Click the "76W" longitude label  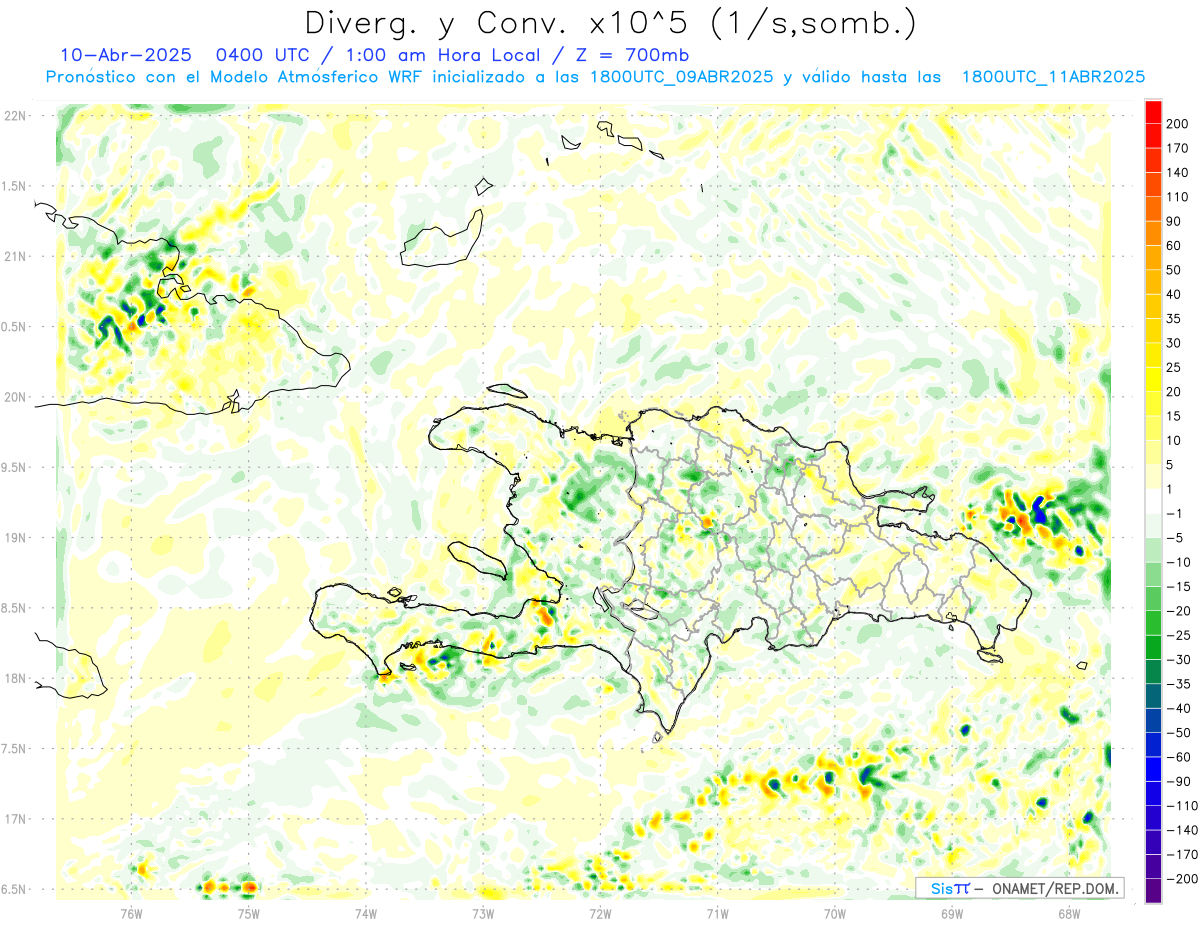(131, 913)
